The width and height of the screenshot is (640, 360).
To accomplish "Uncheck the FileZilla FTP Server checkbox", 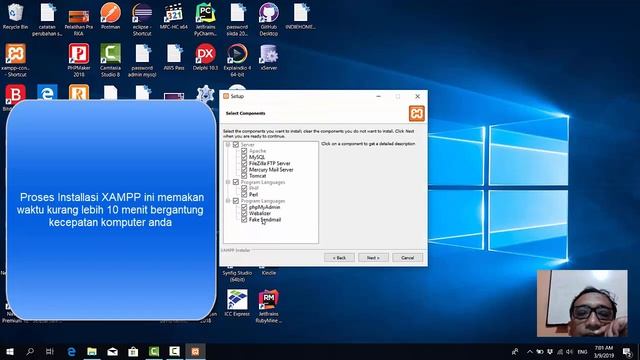I will click(244, 163).
